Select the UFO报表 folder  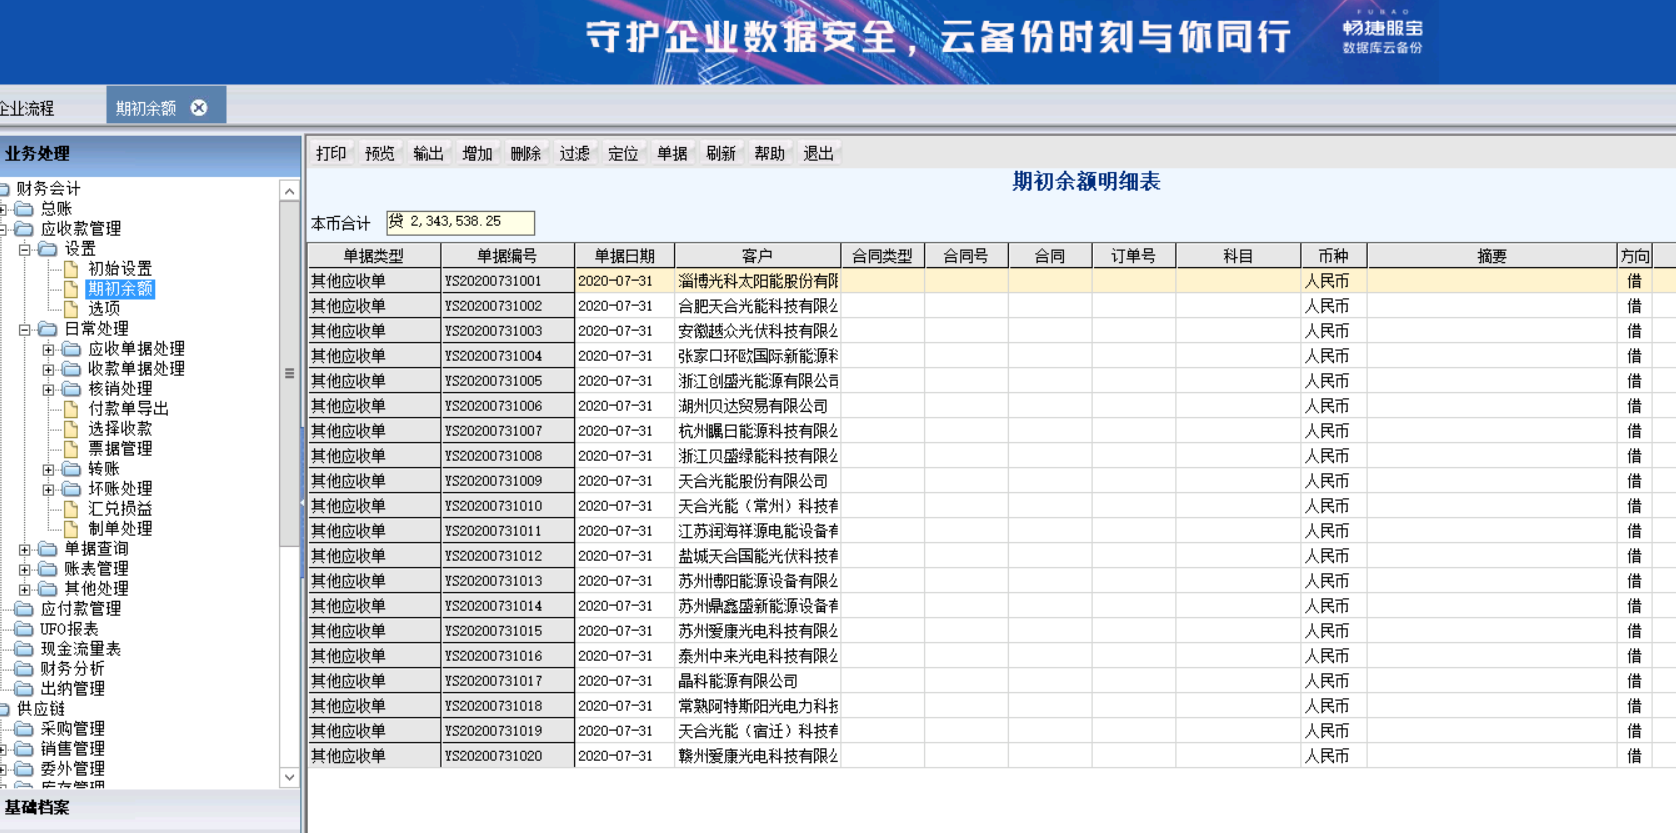(x=69, y=629)
